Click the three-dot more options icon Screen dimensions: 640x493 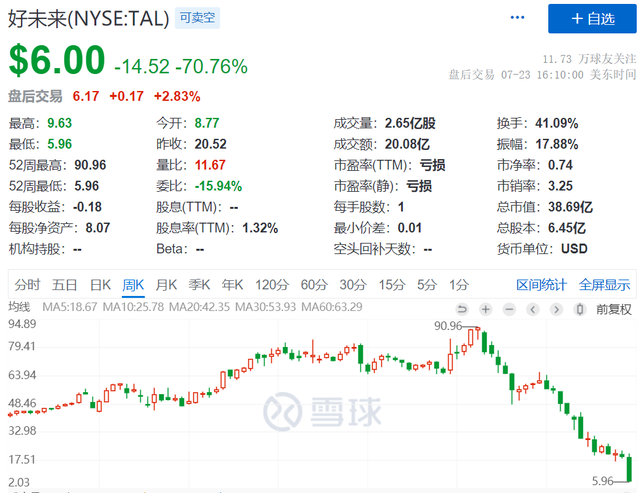[517, 18]
